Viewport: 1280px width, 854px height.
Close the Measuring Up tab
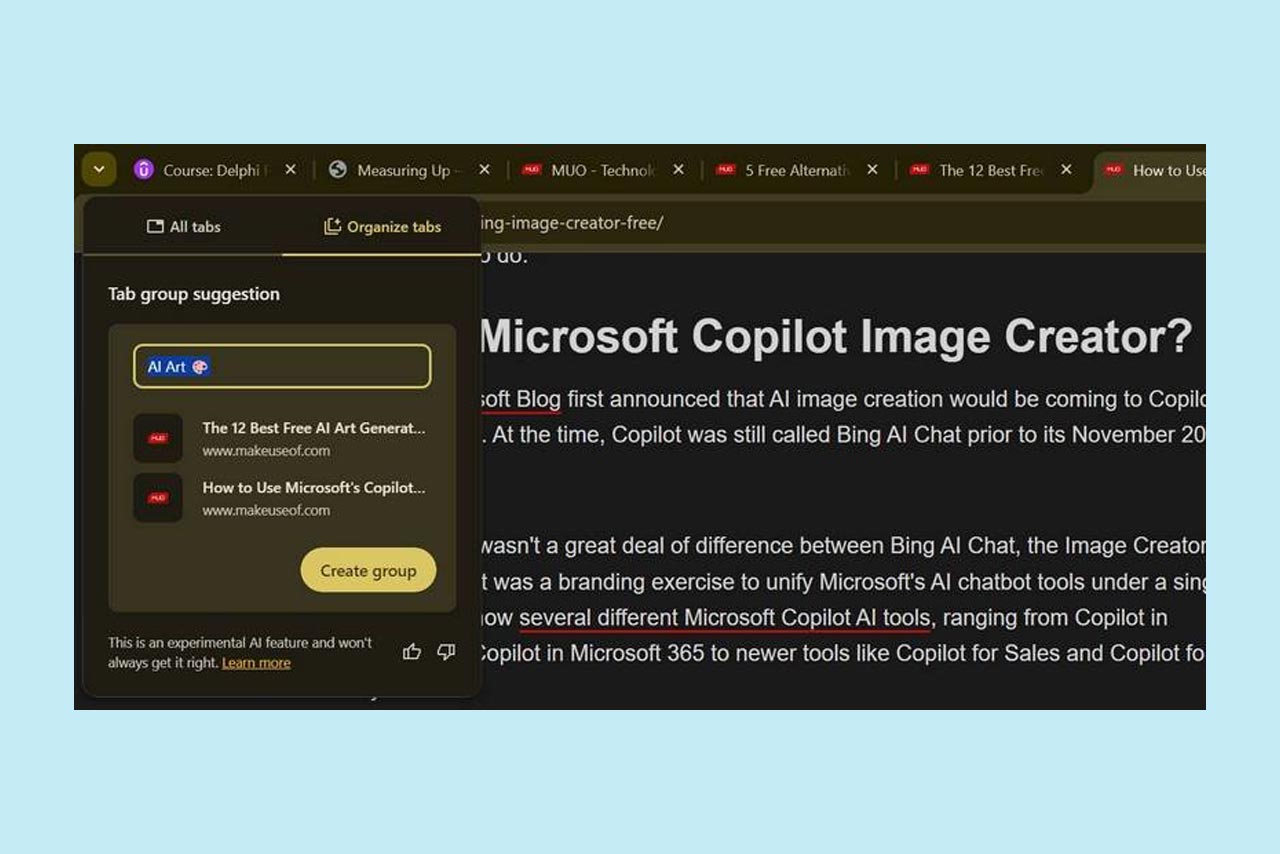point(484,170)
